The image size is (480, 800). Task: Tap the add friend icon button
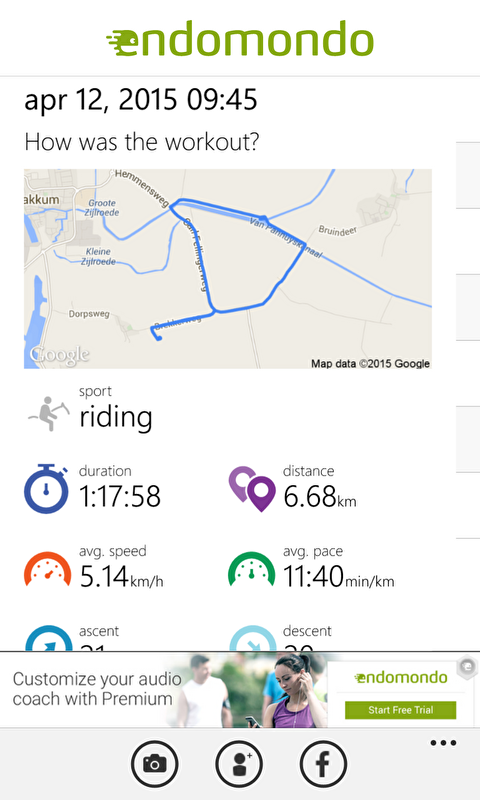239,764
